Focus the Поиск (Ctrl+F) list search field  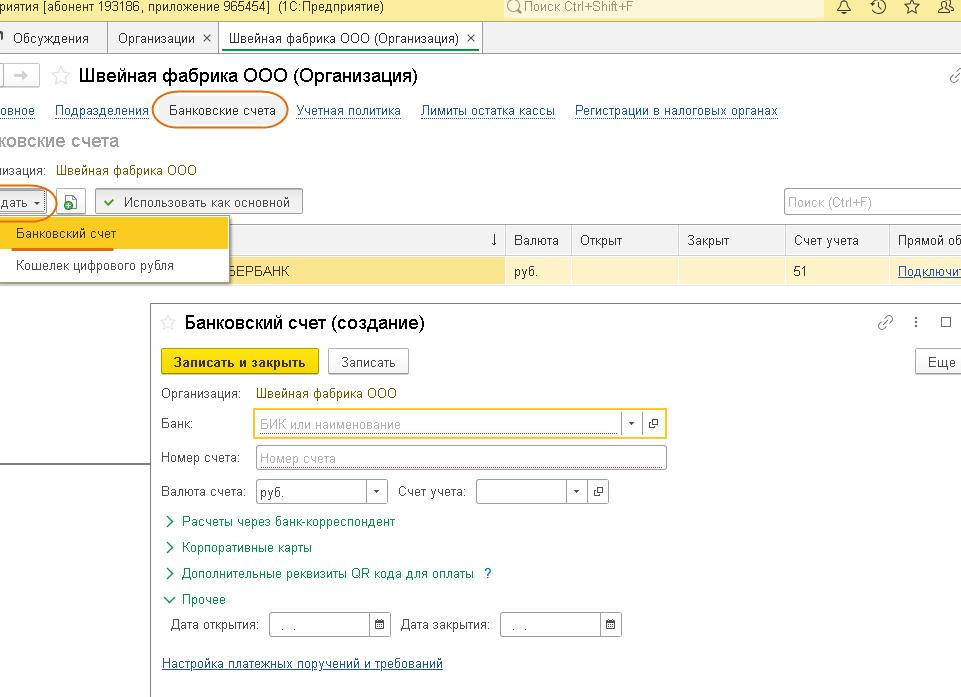[x=873, y=202]
